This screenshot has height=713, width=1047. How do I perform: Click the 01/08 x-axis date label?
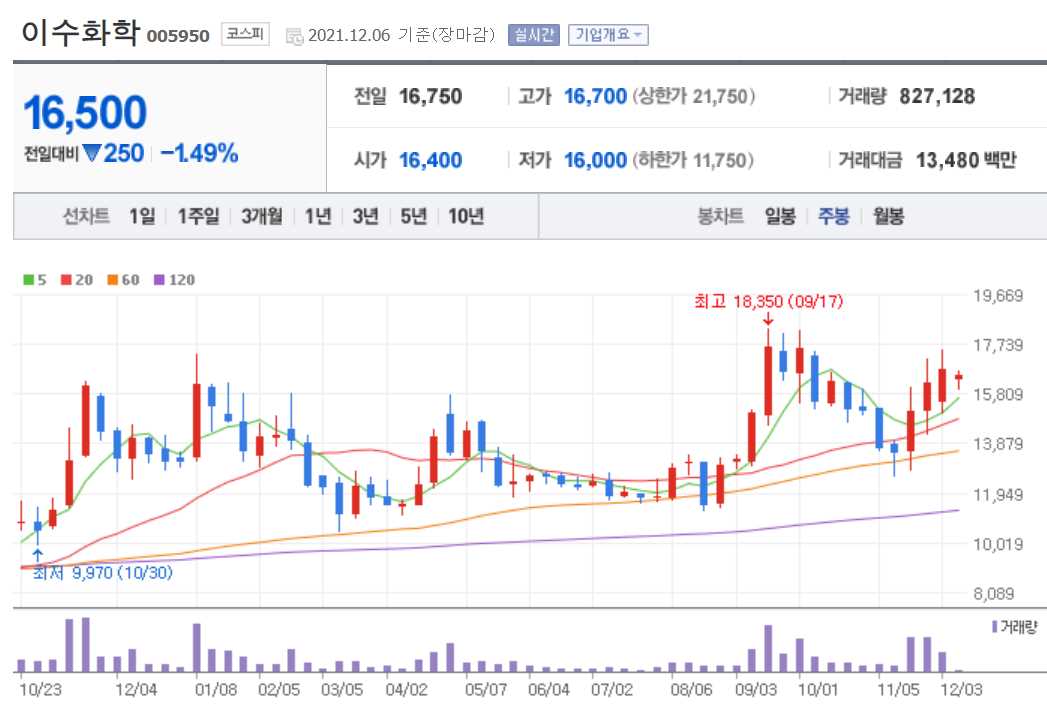pos(215,689)
